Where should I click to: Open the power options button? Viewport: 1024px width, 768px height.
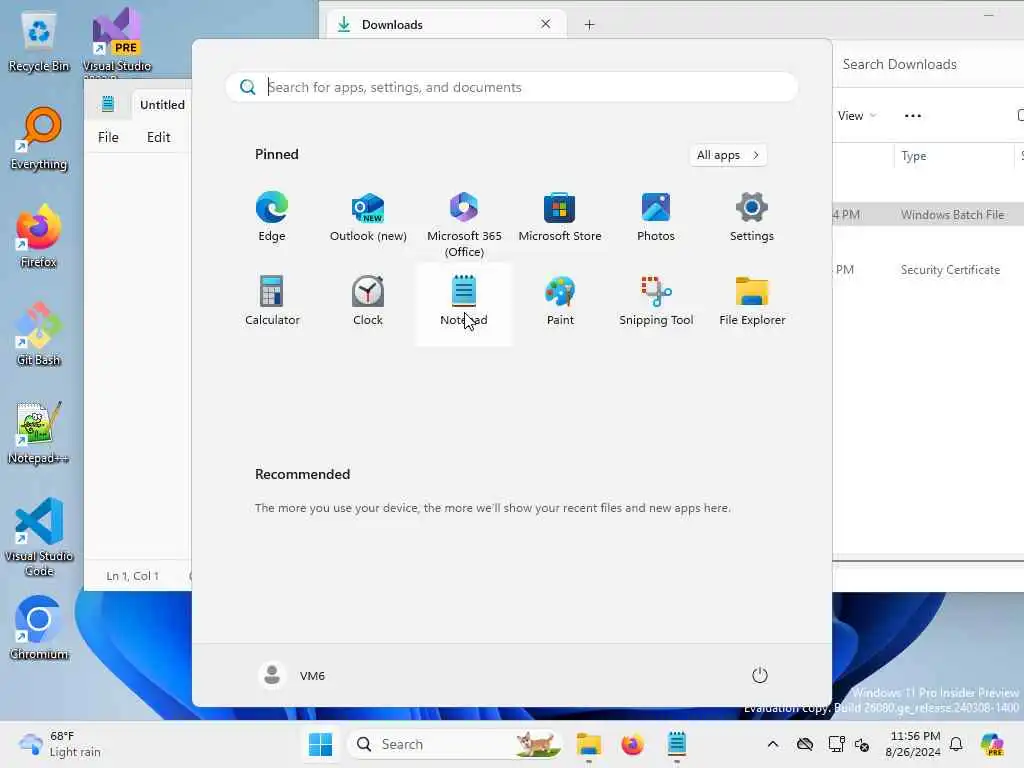click(x=760, y=675)
